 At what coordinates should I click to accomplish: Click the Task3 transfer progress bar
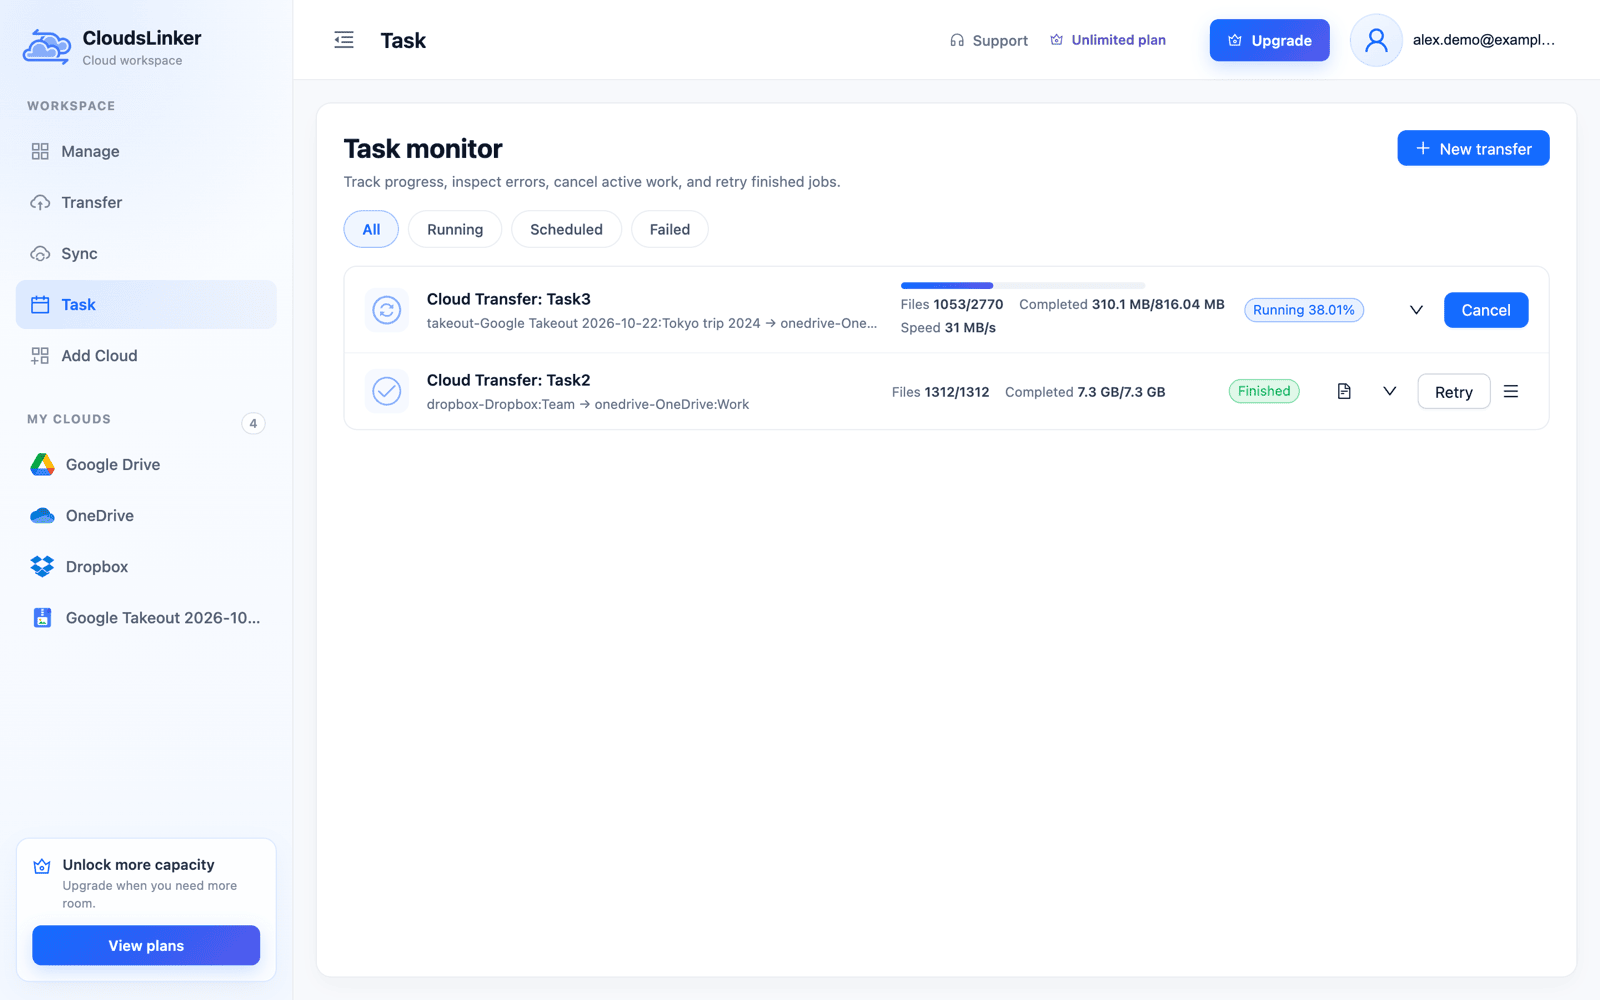(x=1022, y=286)
